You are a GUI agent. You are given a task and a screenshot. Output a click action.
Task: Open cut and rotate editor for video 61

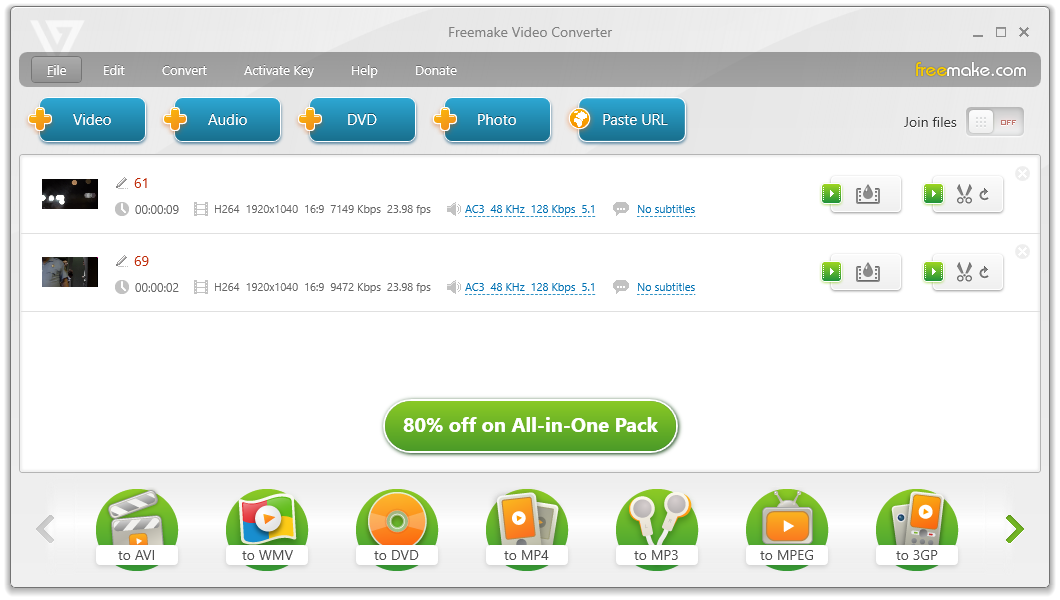[x=963, y=195]
